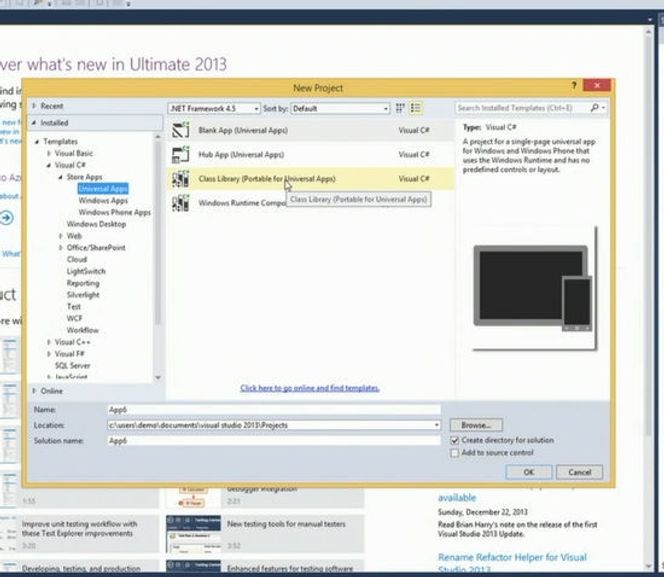The height and width of the screenshot is (577, 664).
Task: Click the Windows Runtime Component template icon
Action: click(180, 203)
